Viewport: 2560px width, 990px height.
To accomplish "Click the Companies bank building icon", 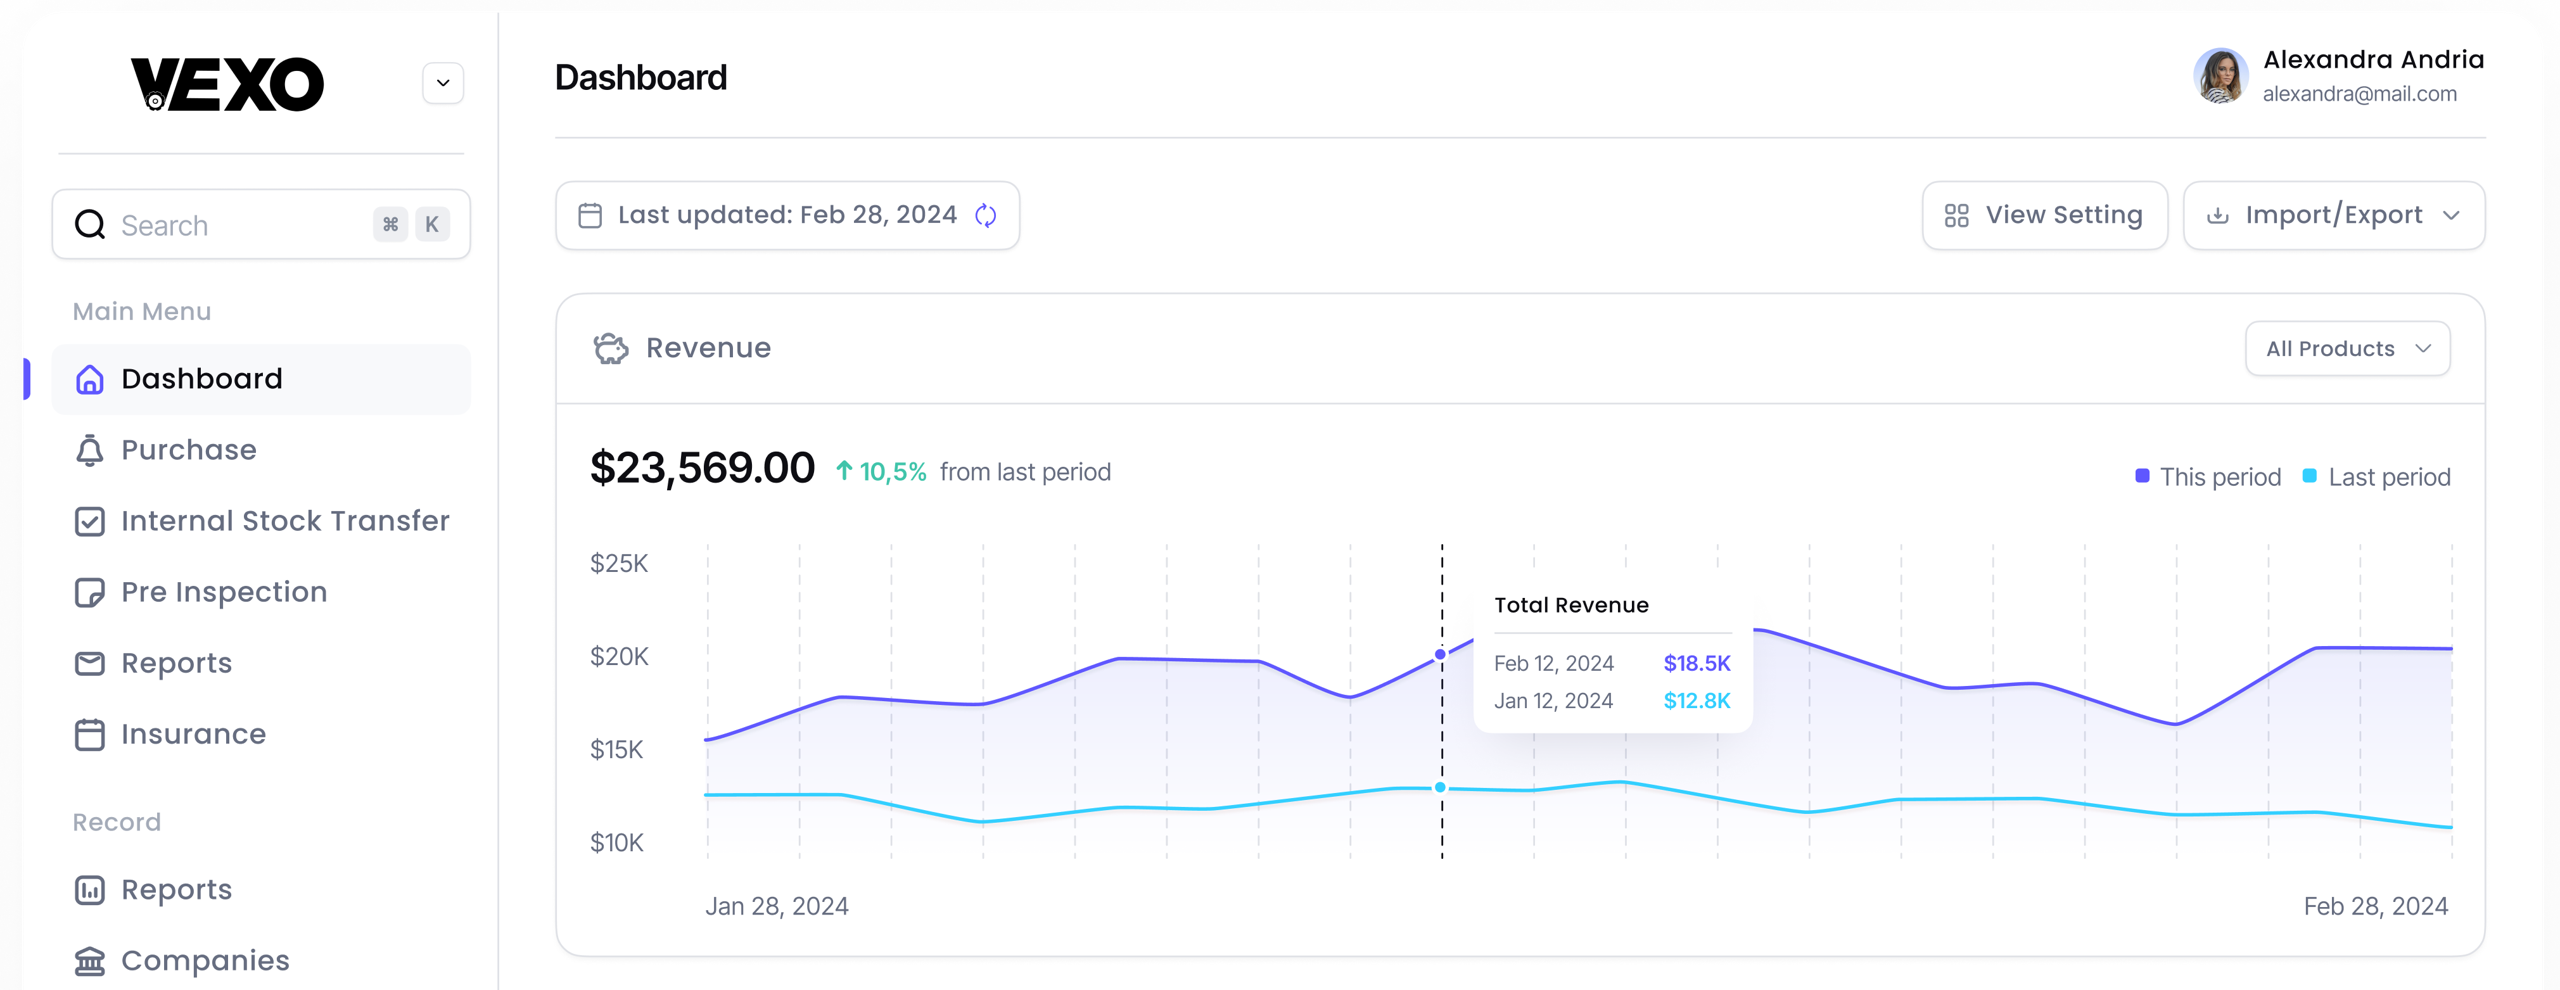I will coord(90,961).
